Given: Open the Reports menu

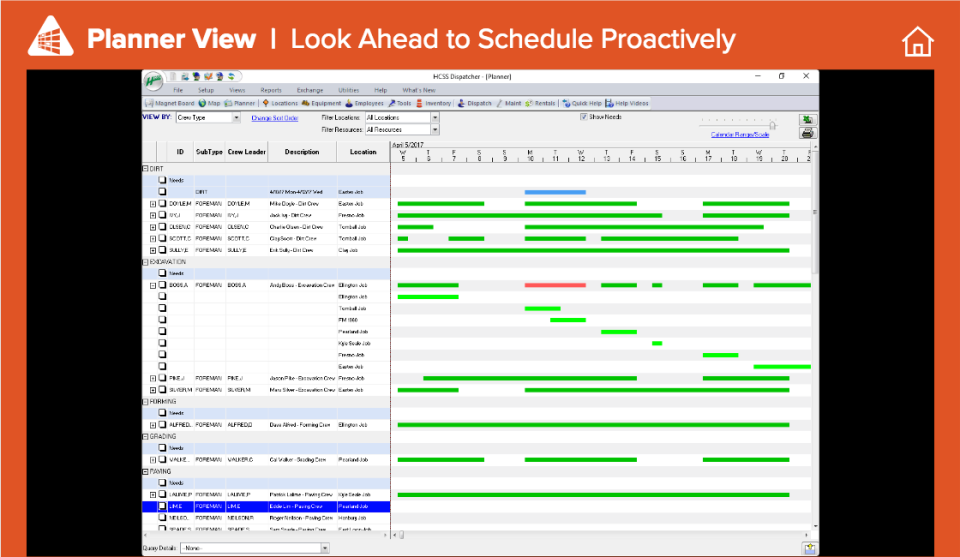Looking at the screenshot, I should click(x=271, y=90).
